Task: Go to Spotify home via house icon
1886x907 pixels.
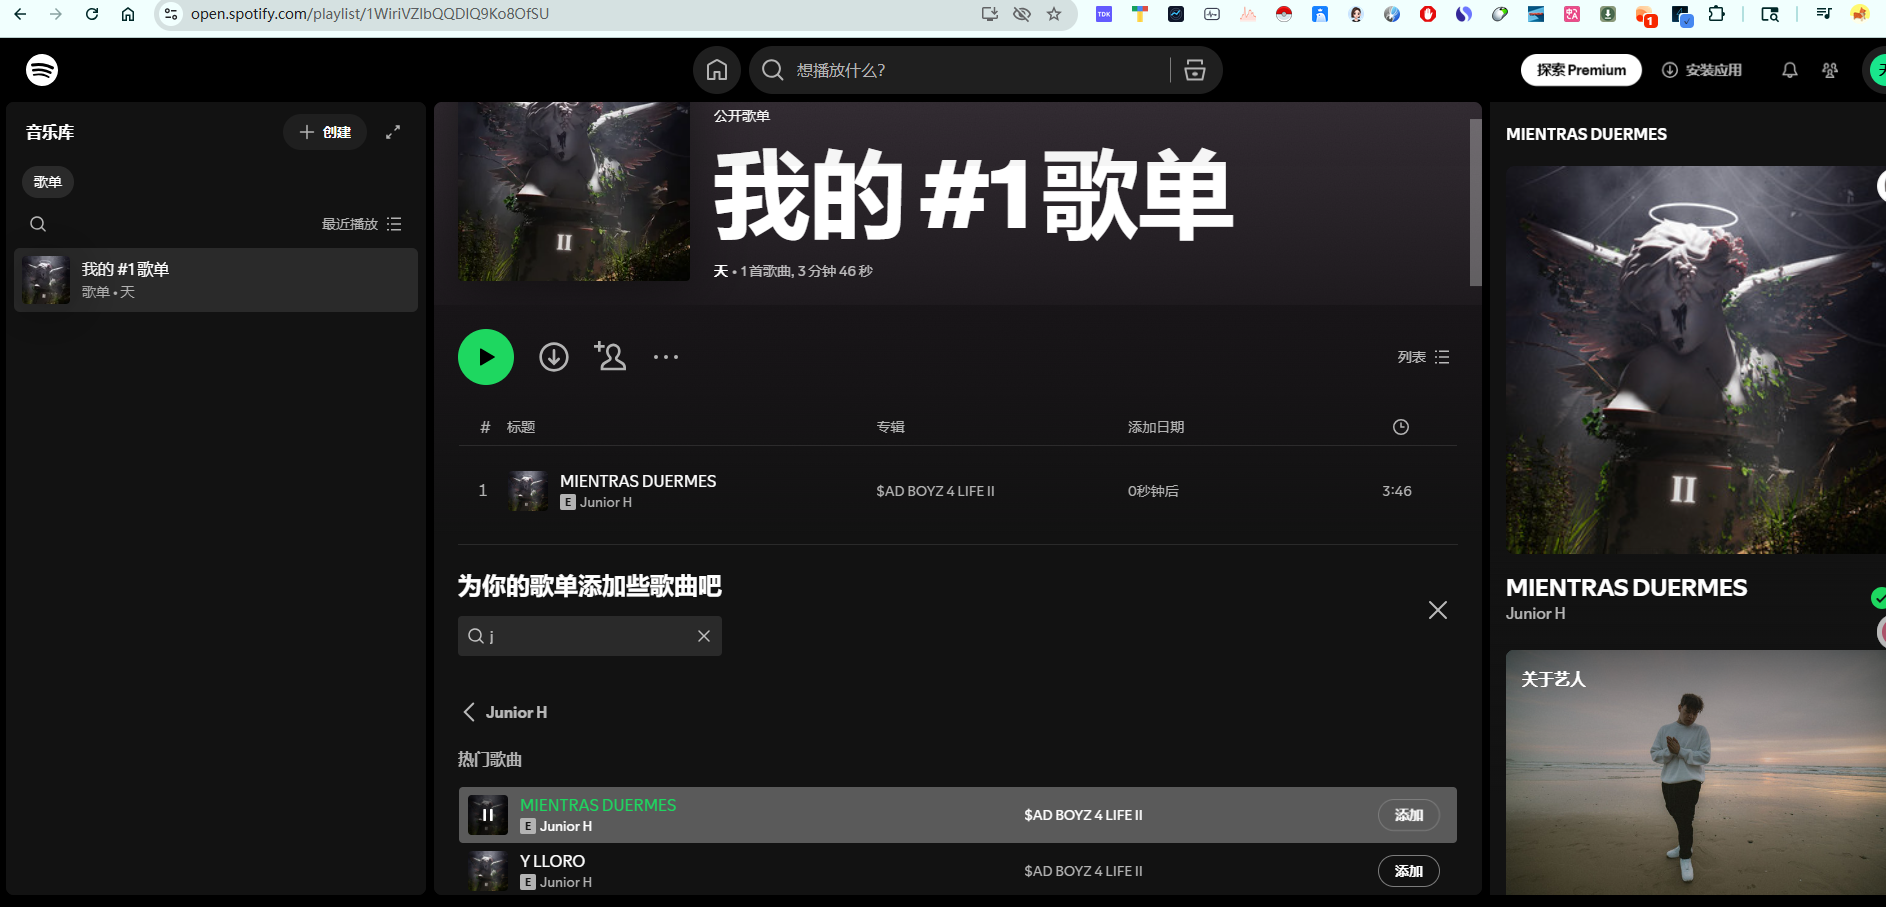Action: pyautogui.click(x=717, y=70)
